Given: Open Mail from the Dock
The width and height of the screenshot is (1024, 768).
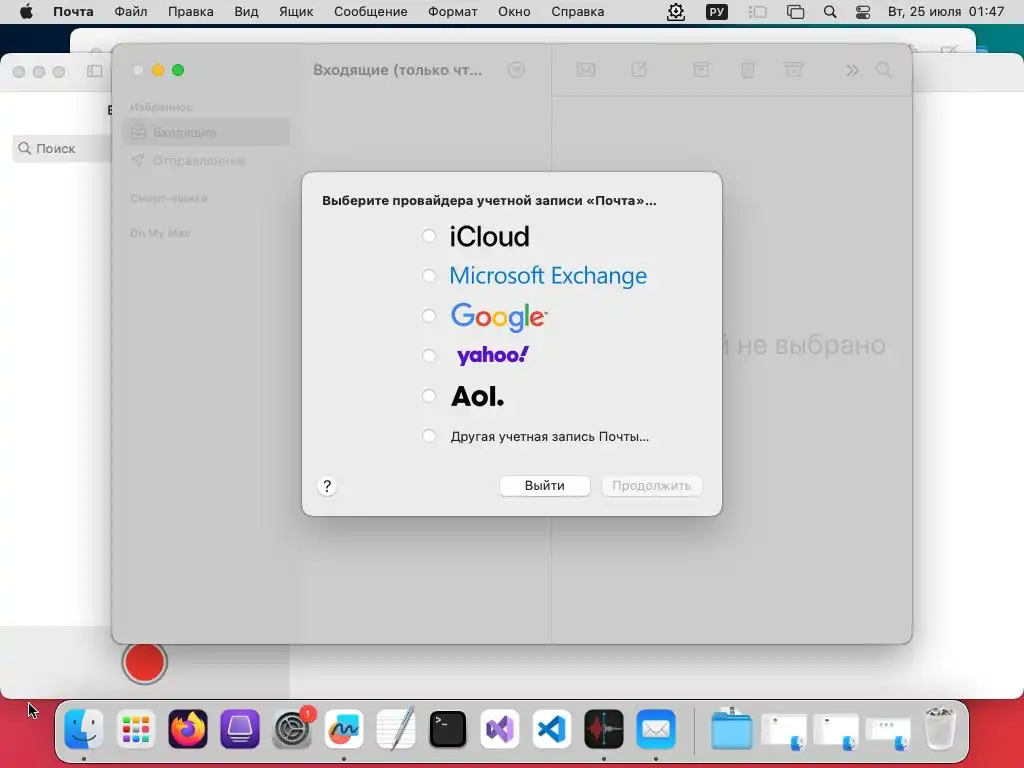Looking at the screenshot, I should tap(656, 729).
